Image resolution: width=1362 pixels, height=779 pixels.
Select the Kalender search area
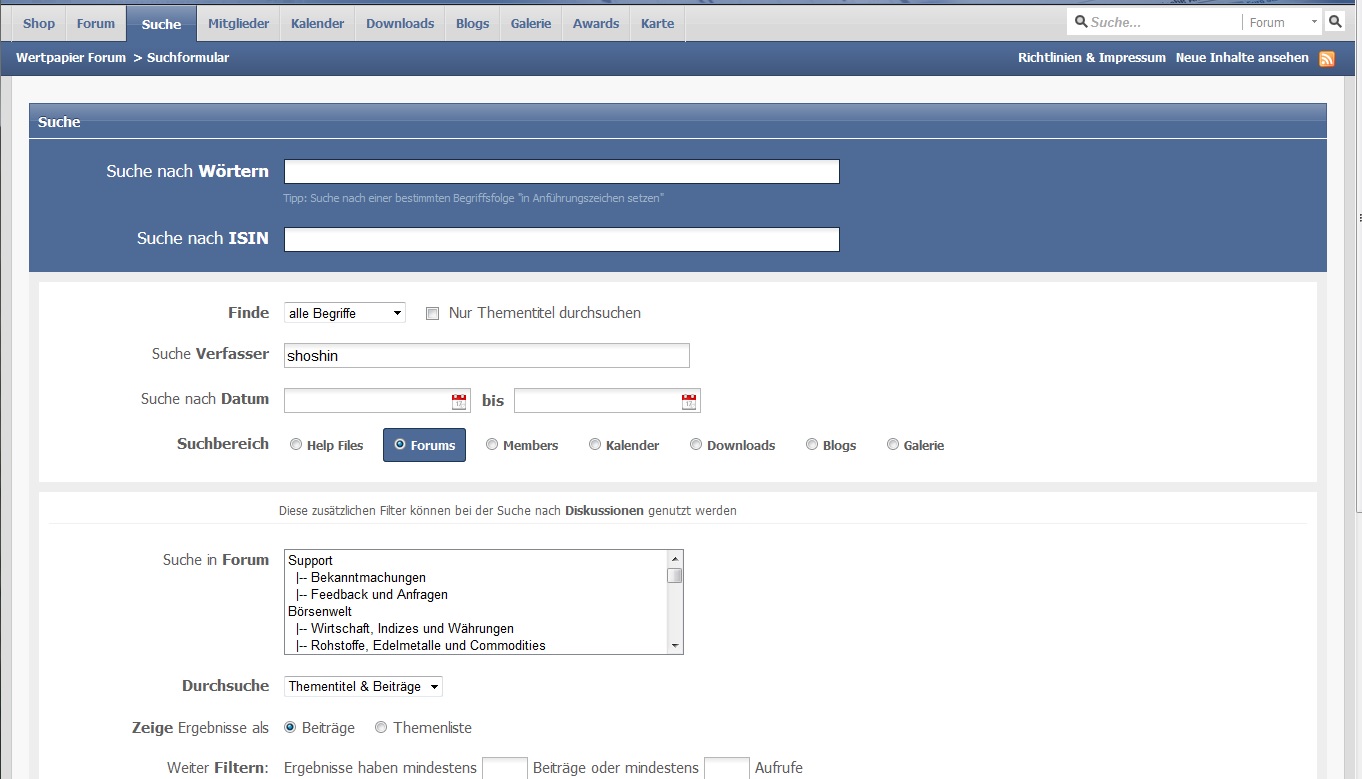(595, 445)
